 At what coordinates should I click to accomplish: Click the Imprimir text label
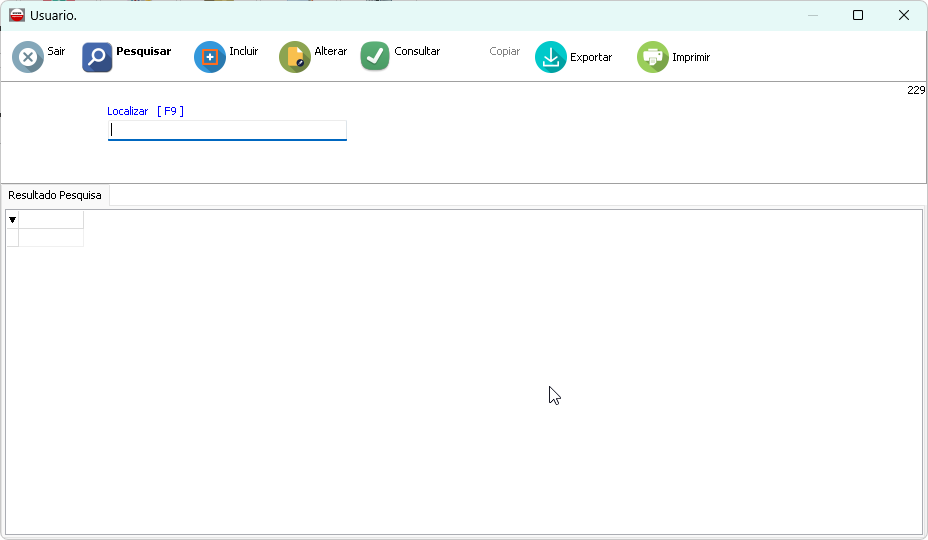click(x=691, y=57)
